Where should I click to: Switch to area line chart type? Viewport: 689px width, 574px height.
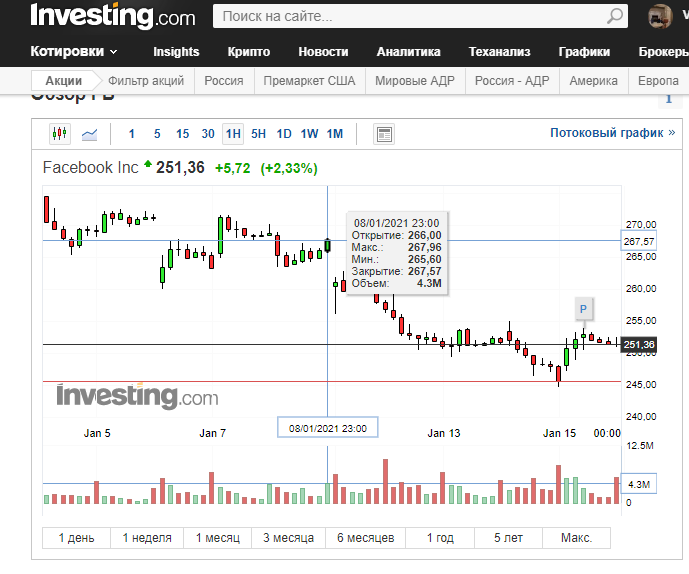click(90, 134)
